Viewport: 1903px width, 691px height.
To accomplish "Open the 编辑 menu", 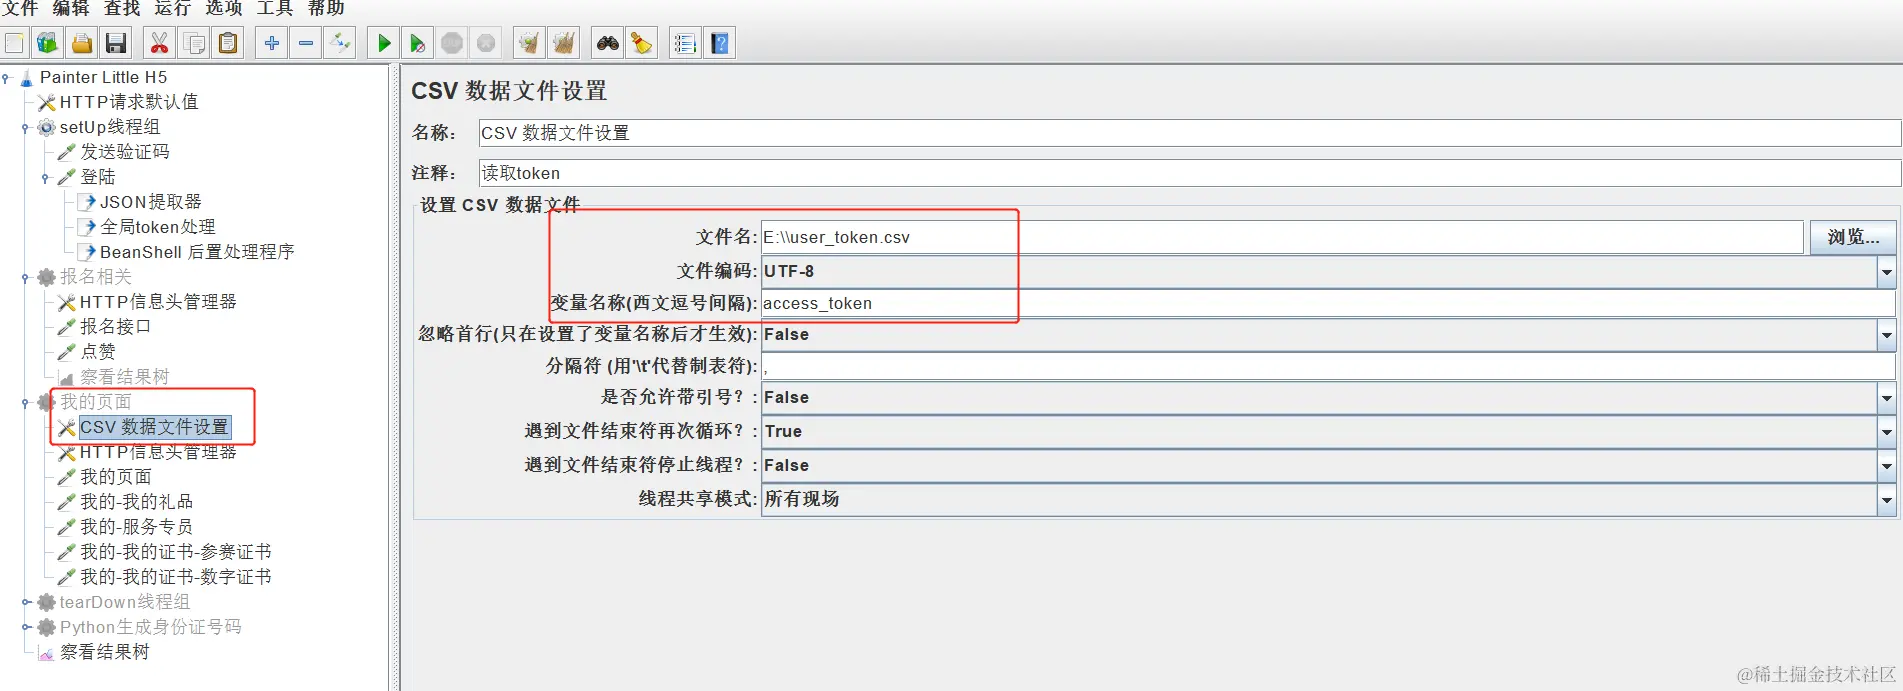I will coord(71,9).
